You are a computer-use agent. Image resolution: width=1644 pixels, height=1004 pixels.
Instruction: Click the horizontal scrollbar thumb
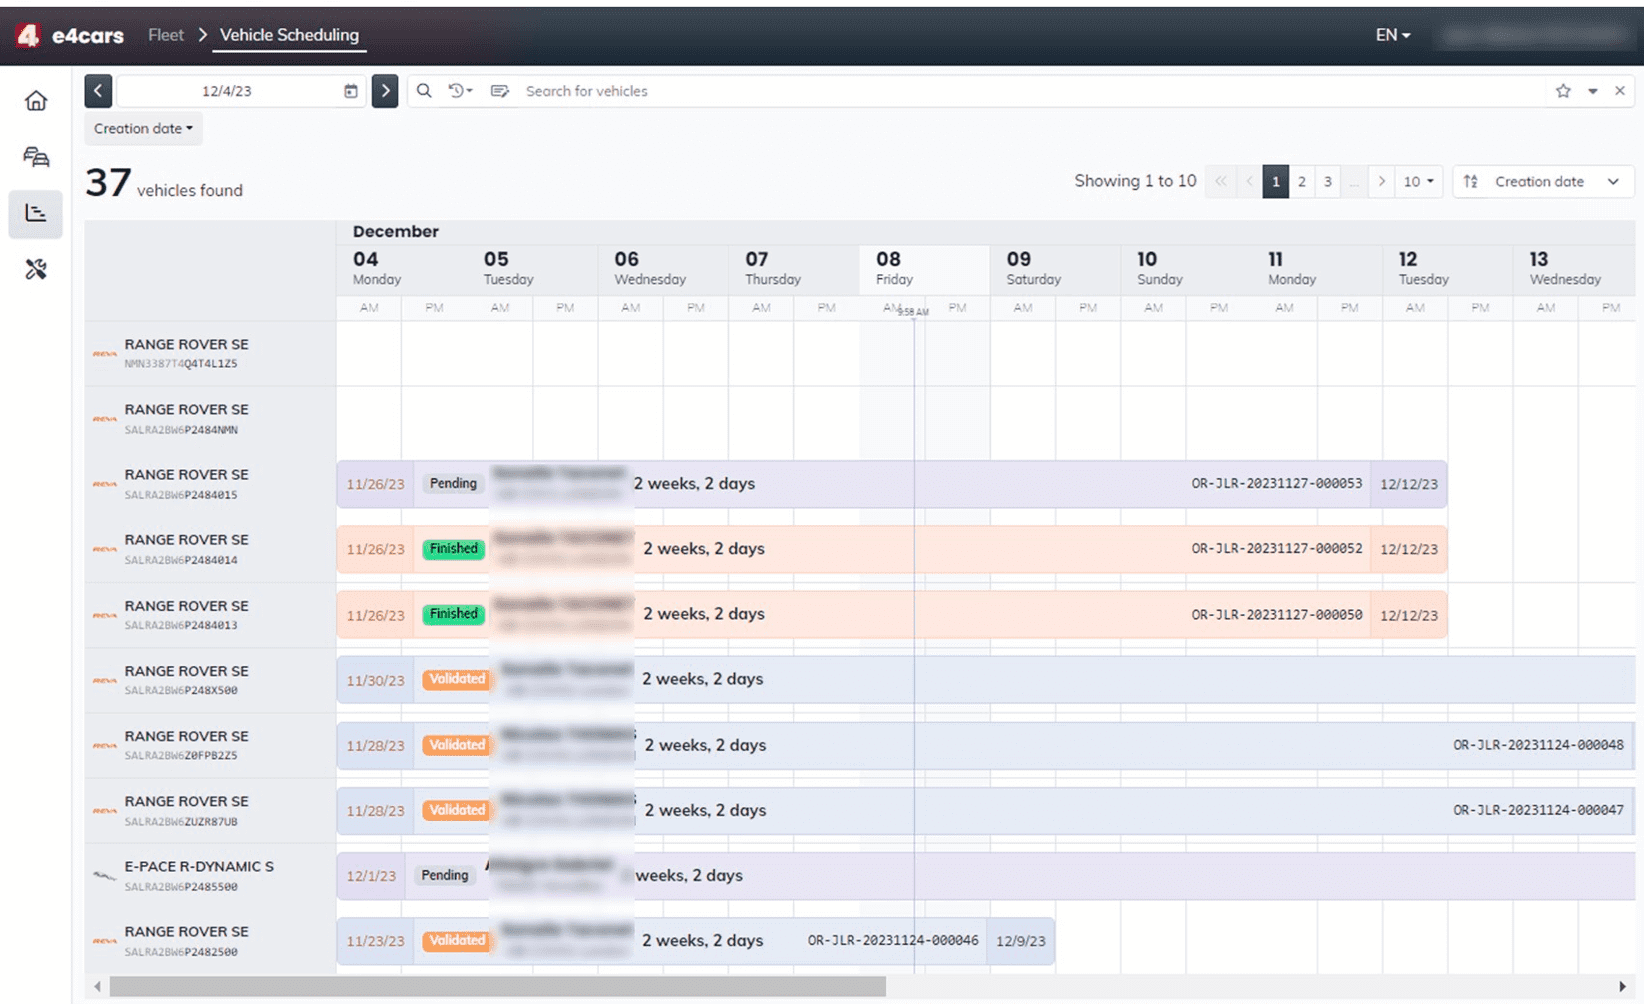(x=497, y=987)
